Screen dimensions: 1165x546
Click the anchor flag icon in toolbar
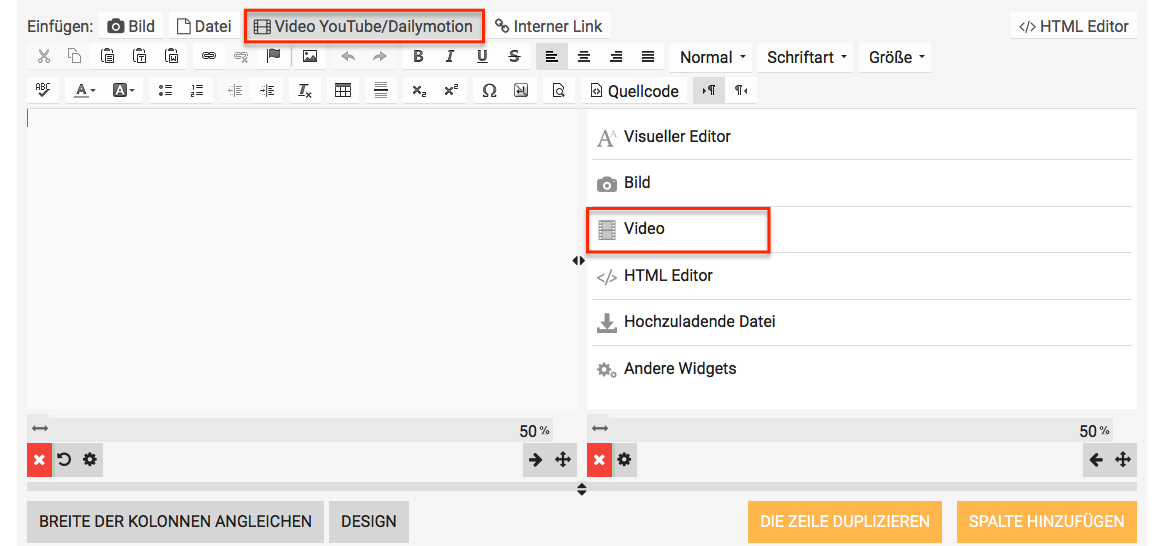click(x=273, y=57)
